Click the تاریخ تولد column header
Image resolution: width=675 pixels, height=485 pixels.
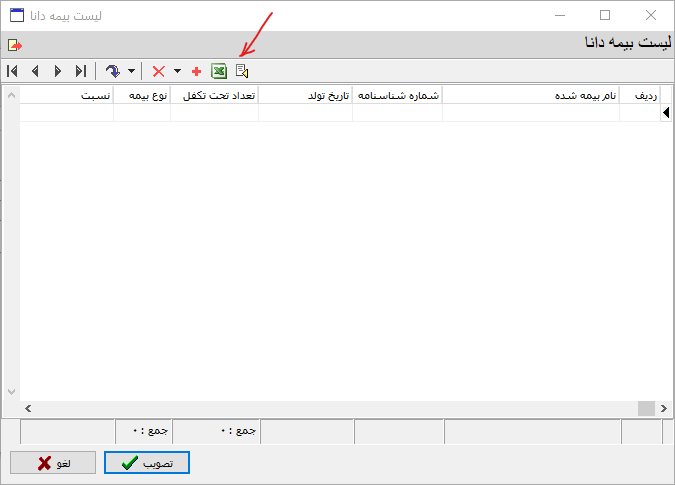coord(305,95)
